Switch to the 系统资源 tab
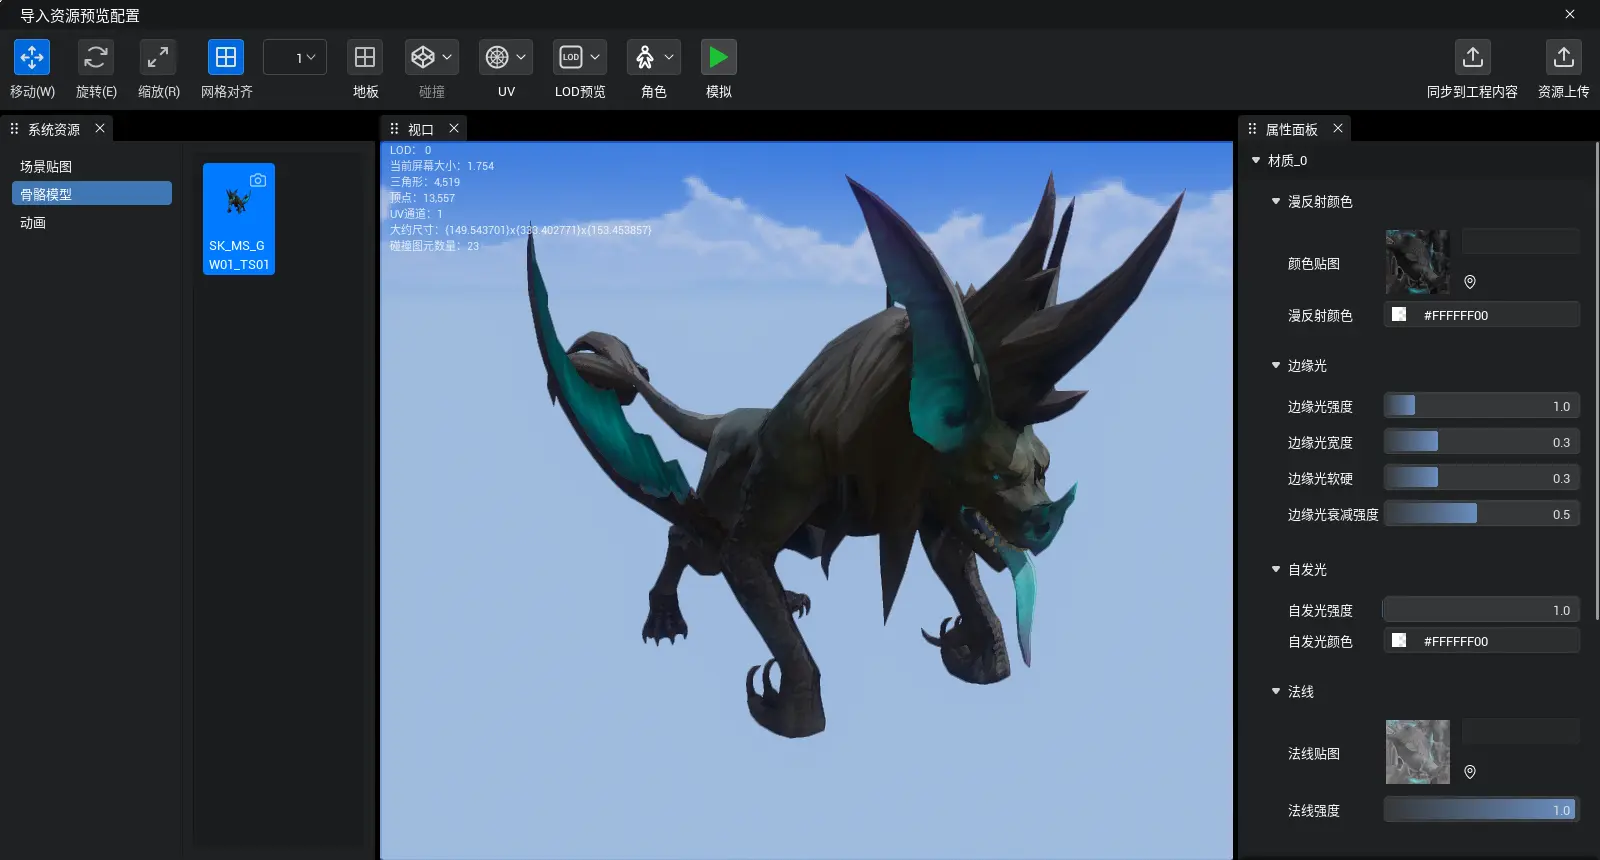Viewport: 1600px width, 860px height. (54, 129)
